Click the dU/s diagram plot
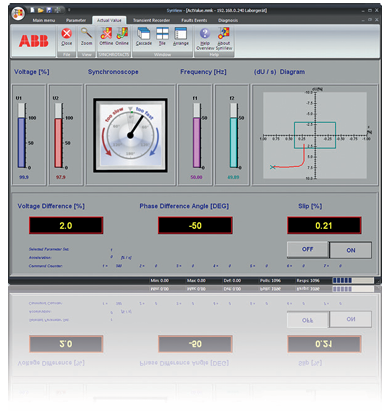Screen dimensions: 386x411 tap(315, 135)
